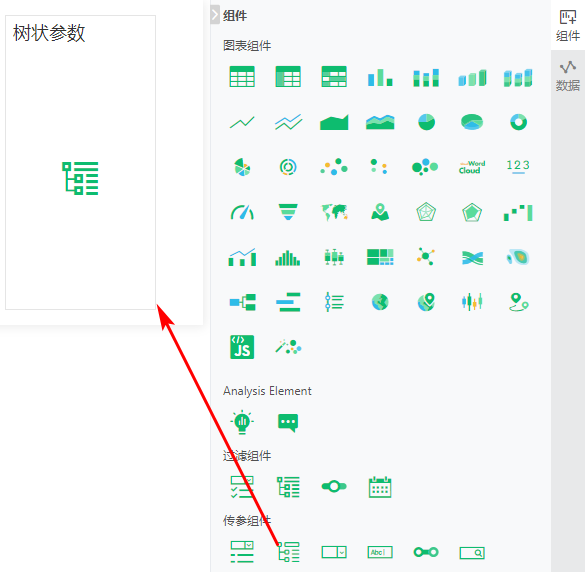Screen dimensions: 585x572
Task: Select the world map chart icon
Action: point(334,212)
